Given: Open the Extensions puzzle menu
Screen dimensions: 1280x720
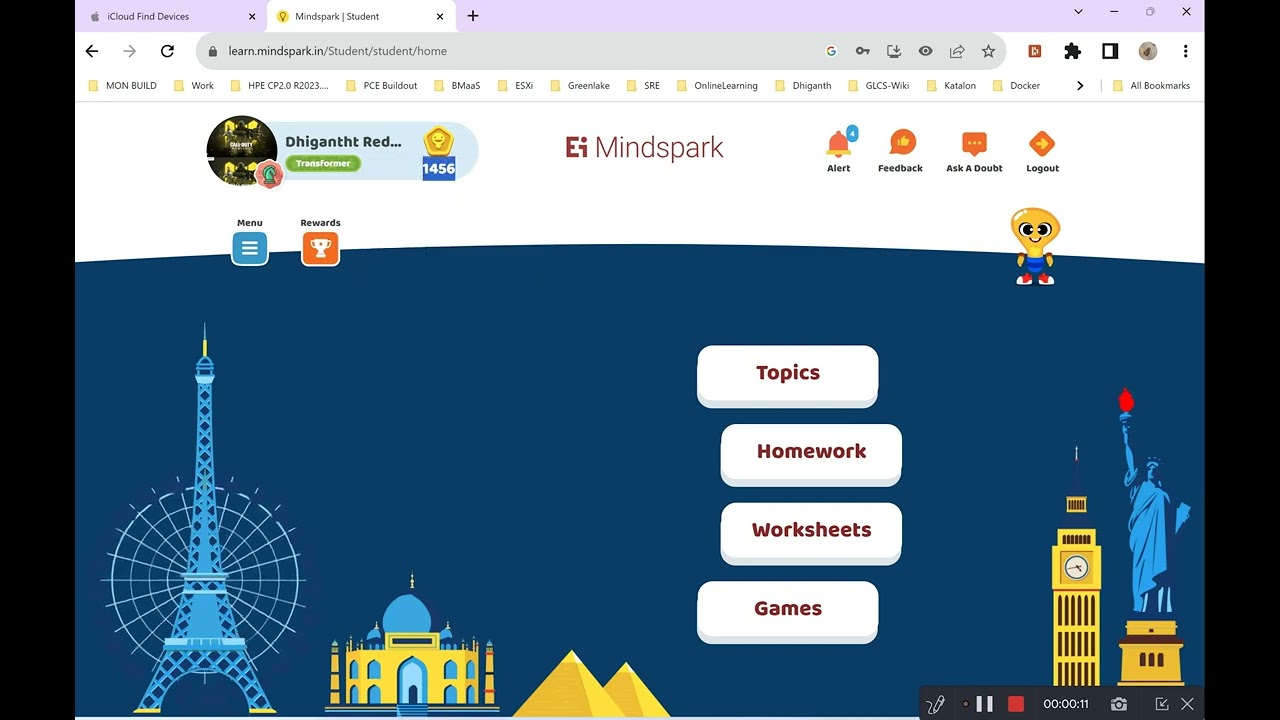Looking at the screenshot, I should (x=1072, y=51).
